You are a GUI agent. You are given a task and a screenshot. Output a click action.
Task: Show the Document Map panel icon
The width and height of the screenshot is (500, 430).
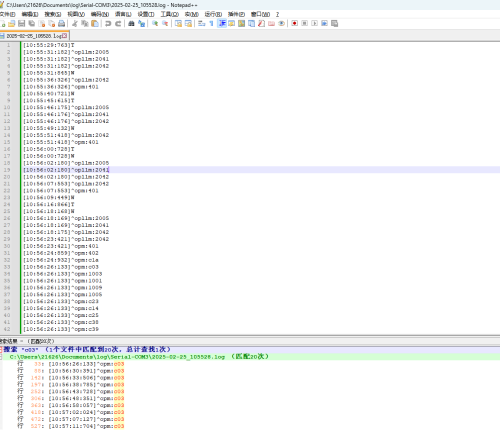click(241, 23)
